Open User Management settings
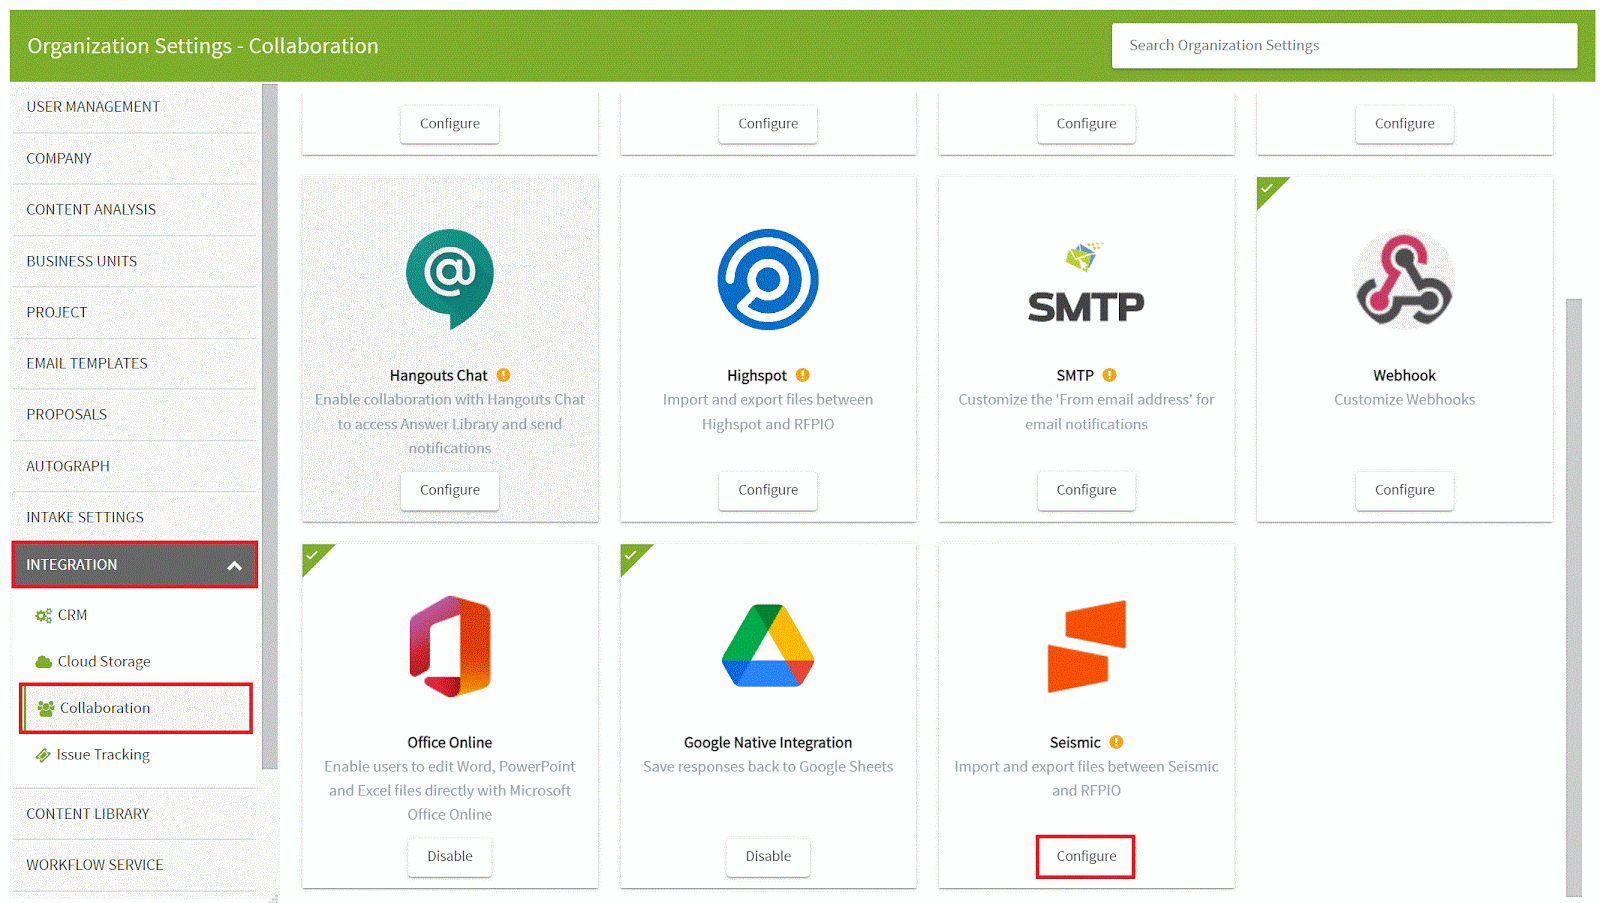Viewport: 1600px width, 903px height. pyautogui.click(x=134, y=107)
